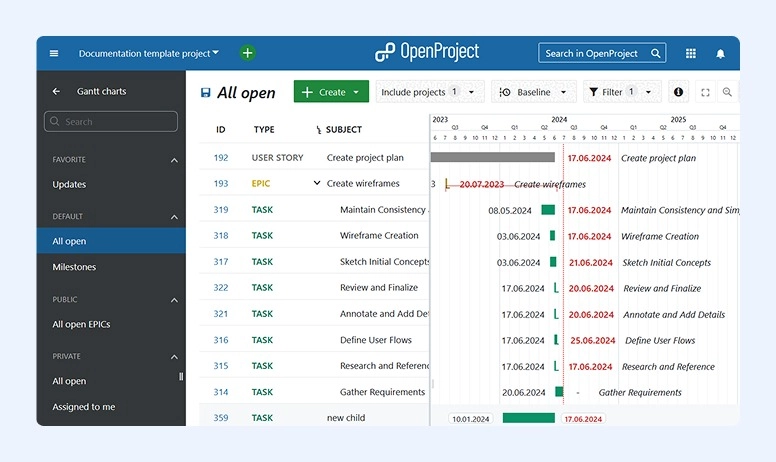Click the sidebar resize handle
This screenshot has height=462, width=776.
[181, 376]
